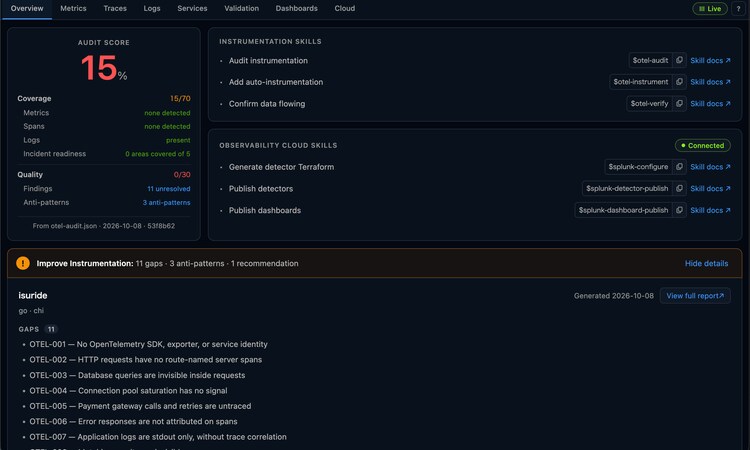Copy the $splunk-detector-publish skill command
Image resolution: width=750 pixels, height=450 pixels.
(x=679, y=188)
